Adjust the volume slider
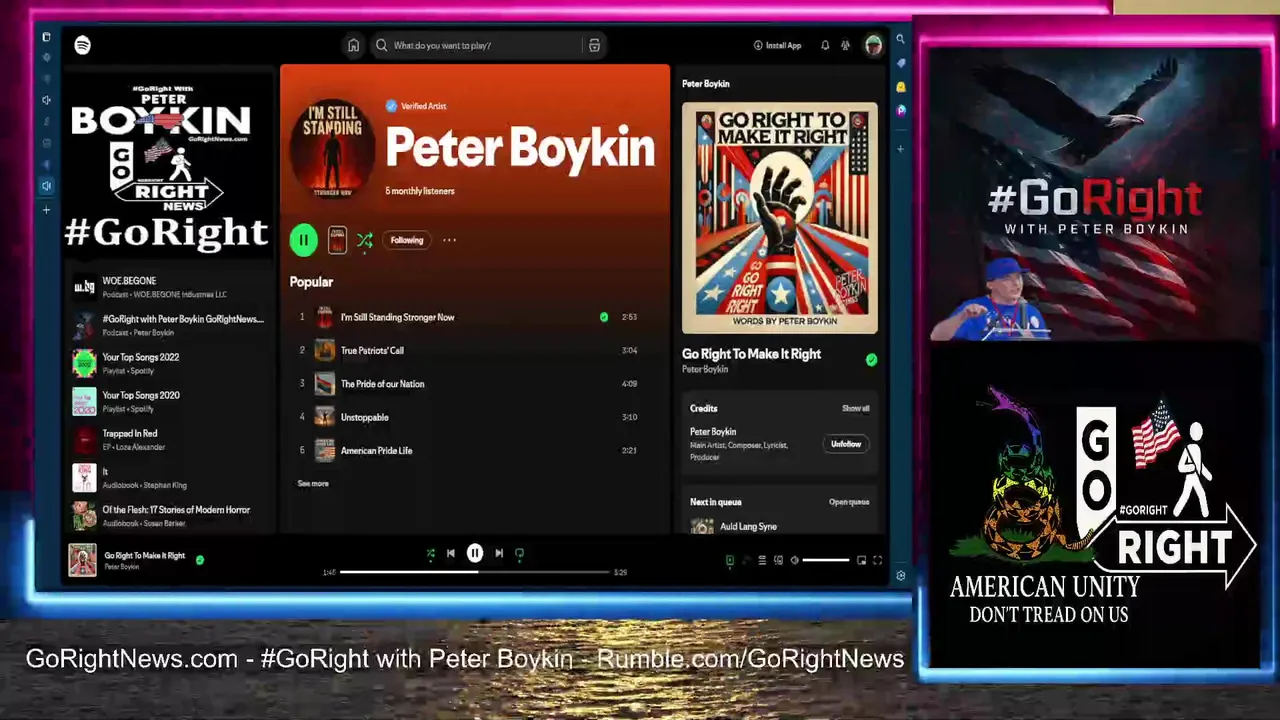 click(826, 561)
